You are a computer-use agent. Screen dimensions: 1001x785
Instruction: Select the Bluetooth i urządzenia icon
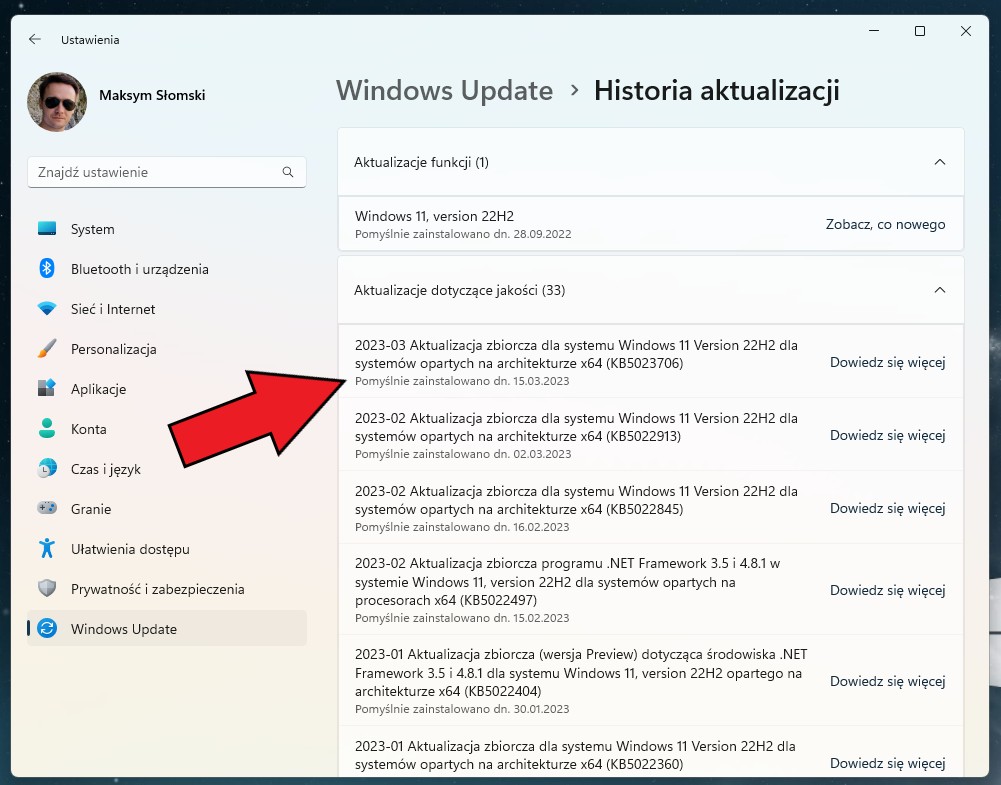click(45, 269)
